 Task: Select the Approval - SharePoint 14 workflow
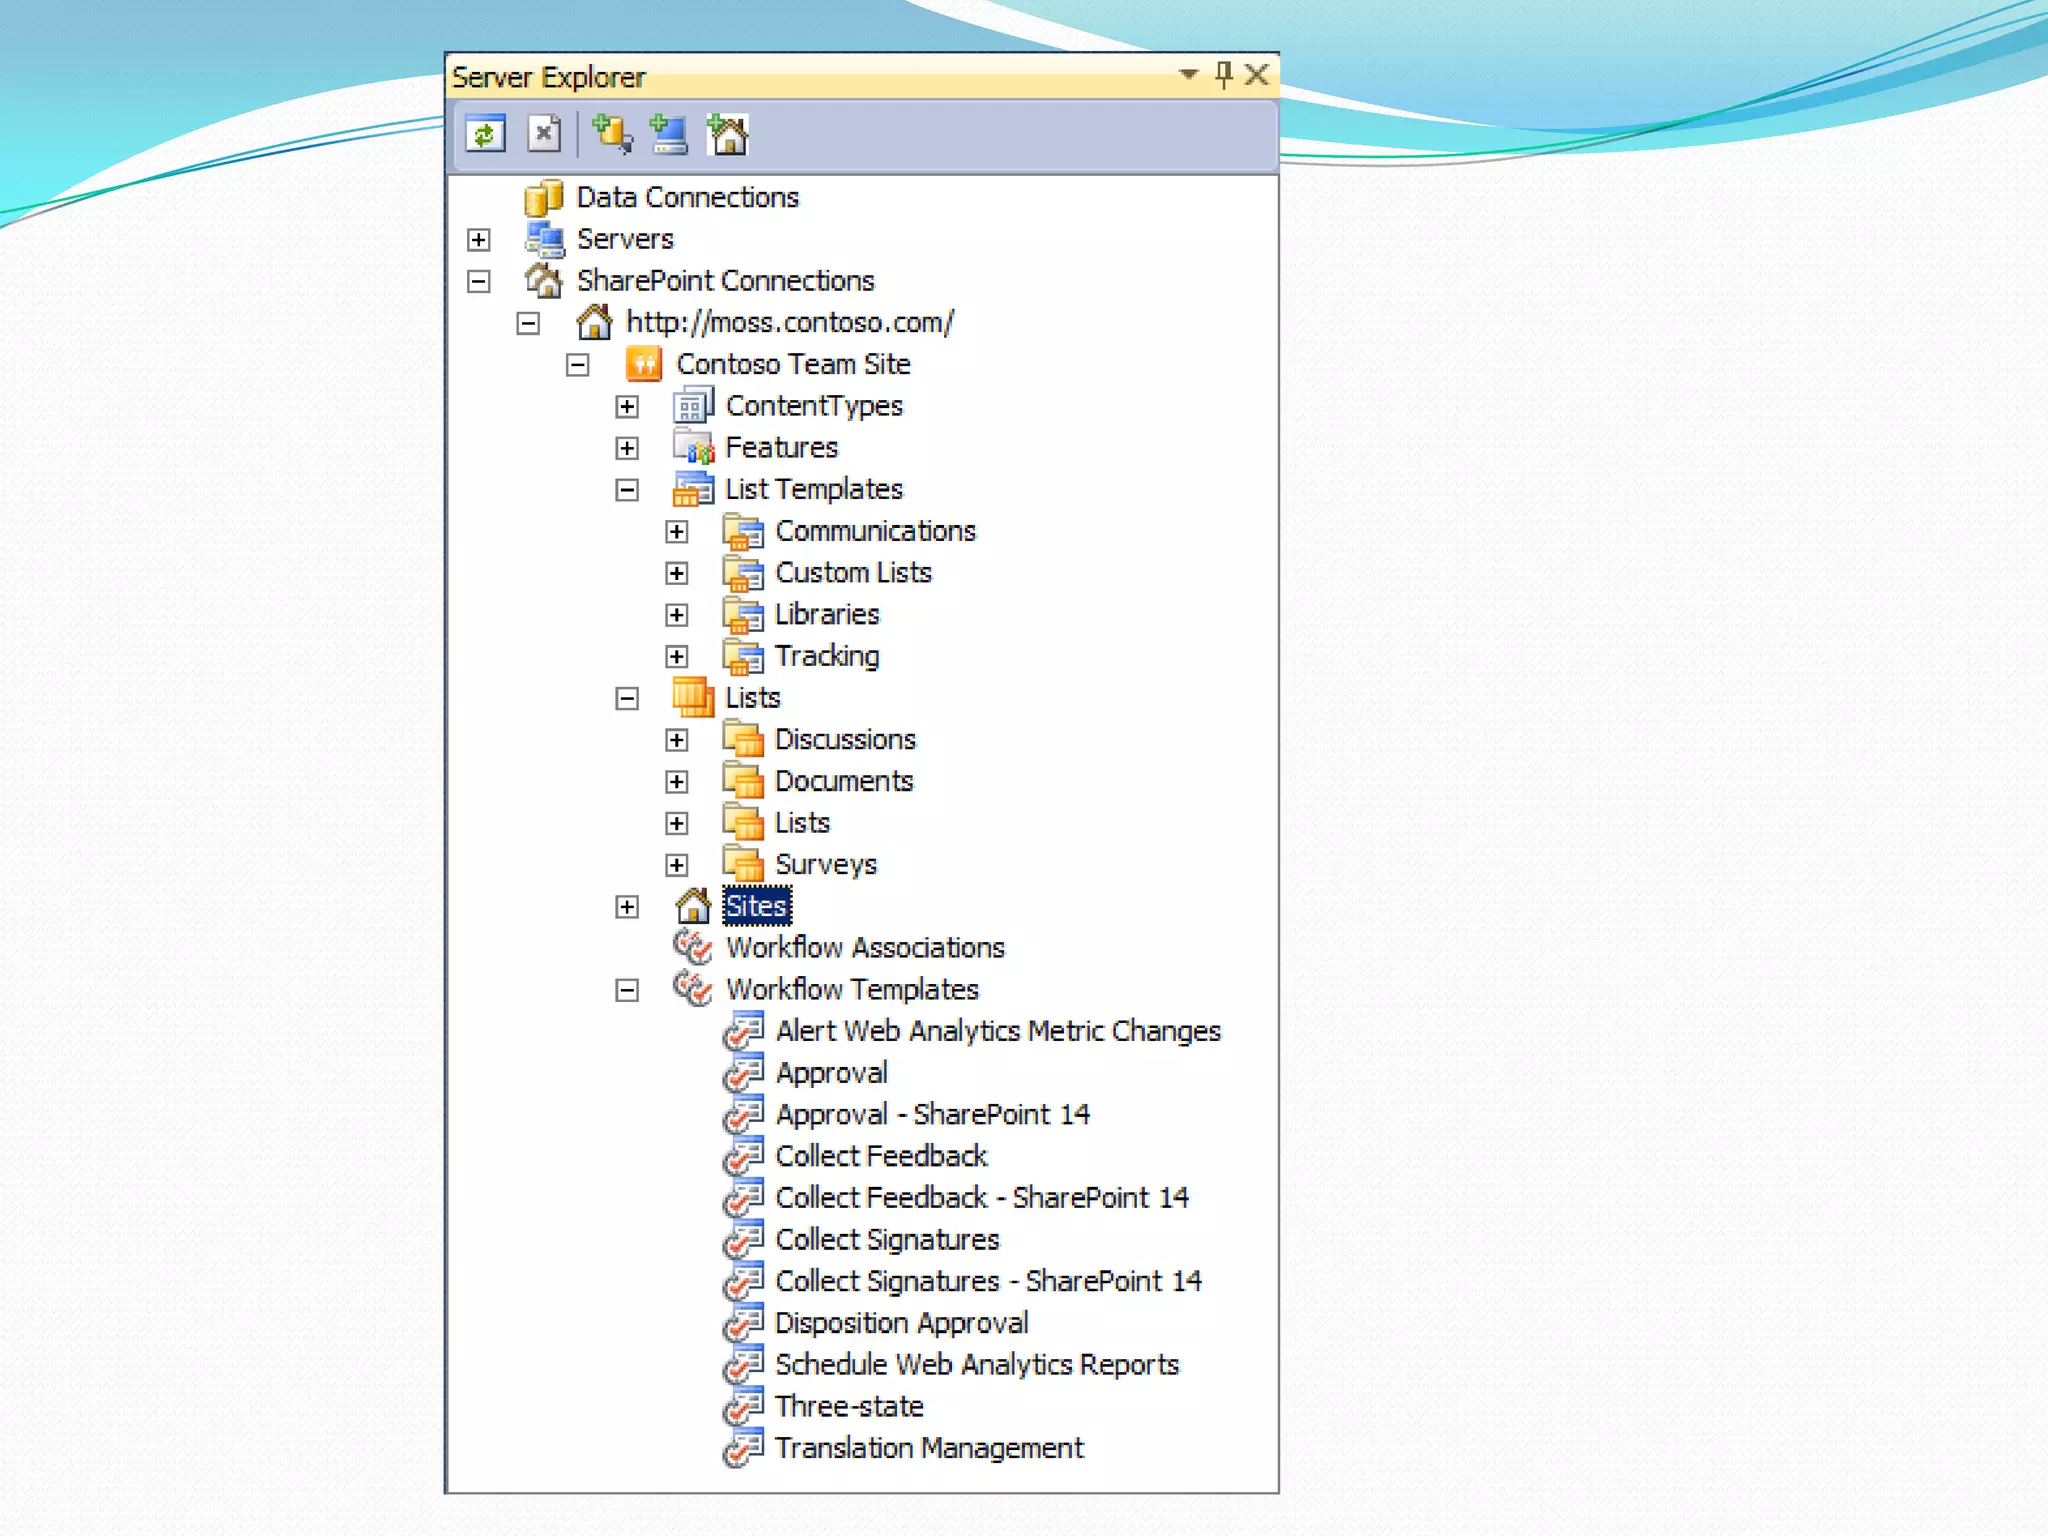(x=932, y=1114)
